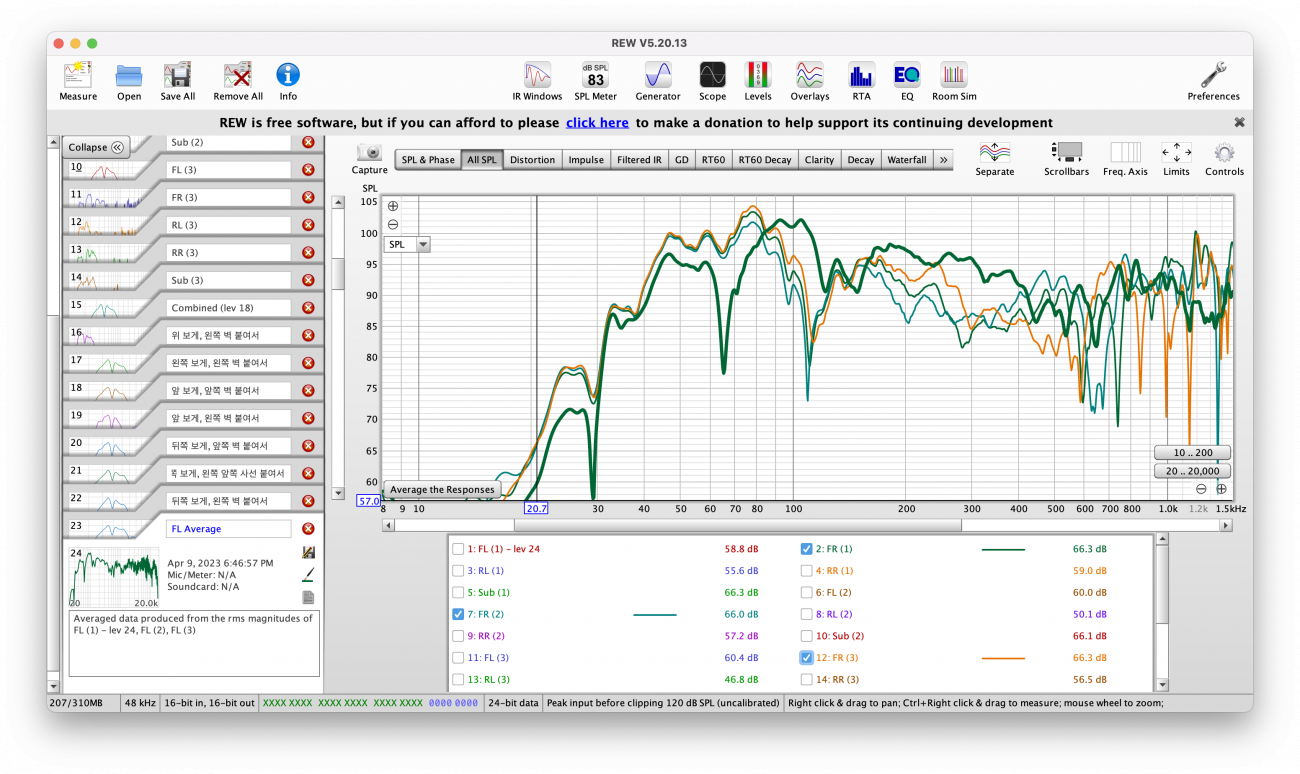Uncheck trace 2: FR (1)
Viewport: 1300px width, 774px height.
[806, 549]
